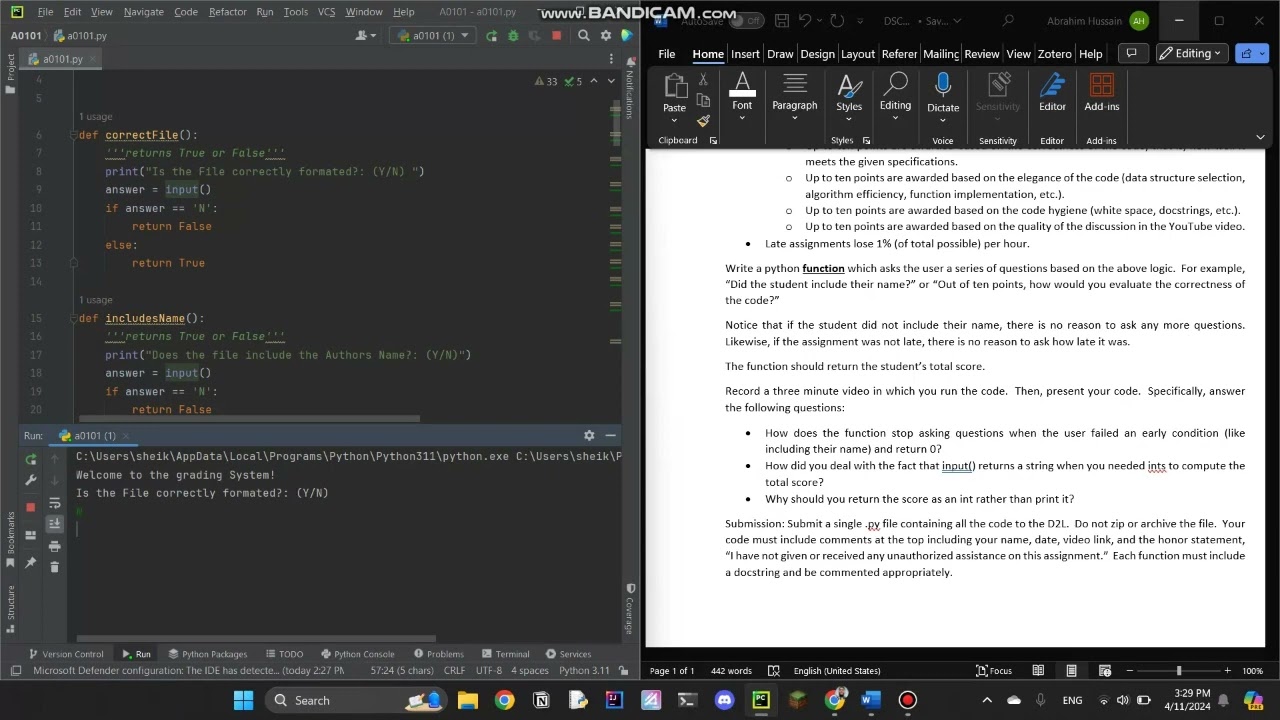Click Copy icon in Word clipboard group
Image resolution: width=1280 pixels, height=720 pixels.
(703, 100)
